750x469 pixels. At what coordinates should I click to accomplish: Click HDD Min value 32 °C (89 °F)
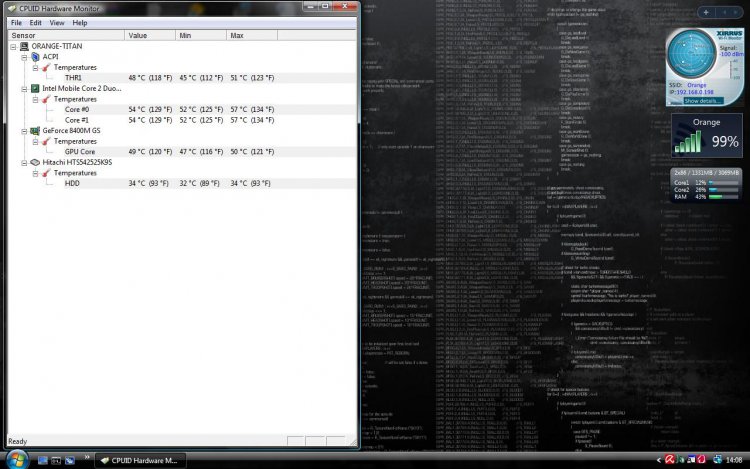(199, 184)
